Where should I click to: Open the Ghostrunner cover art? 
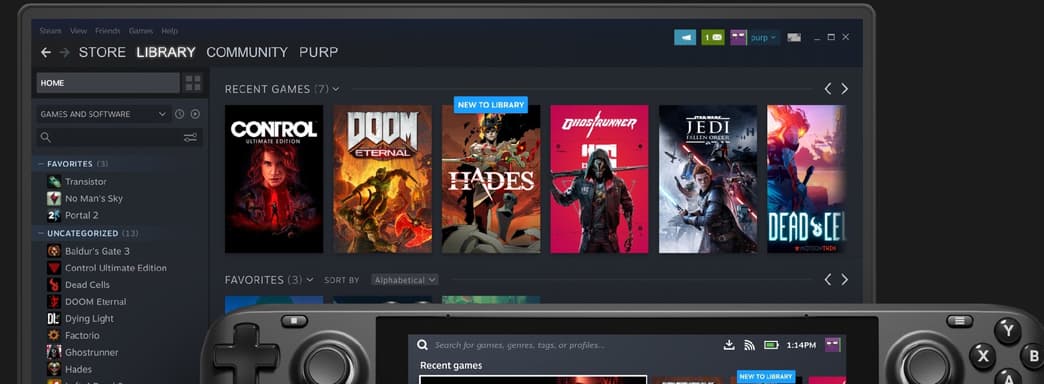599,179
